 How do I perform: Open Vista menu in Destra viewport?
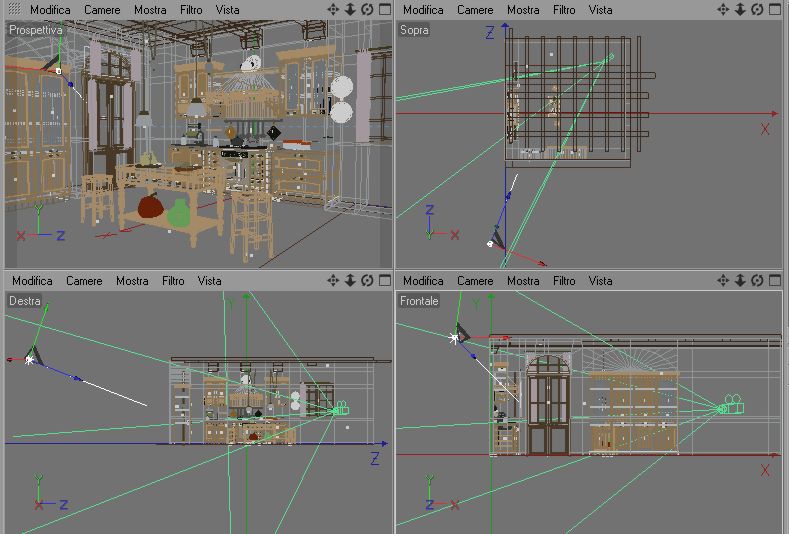click(209, 281)
